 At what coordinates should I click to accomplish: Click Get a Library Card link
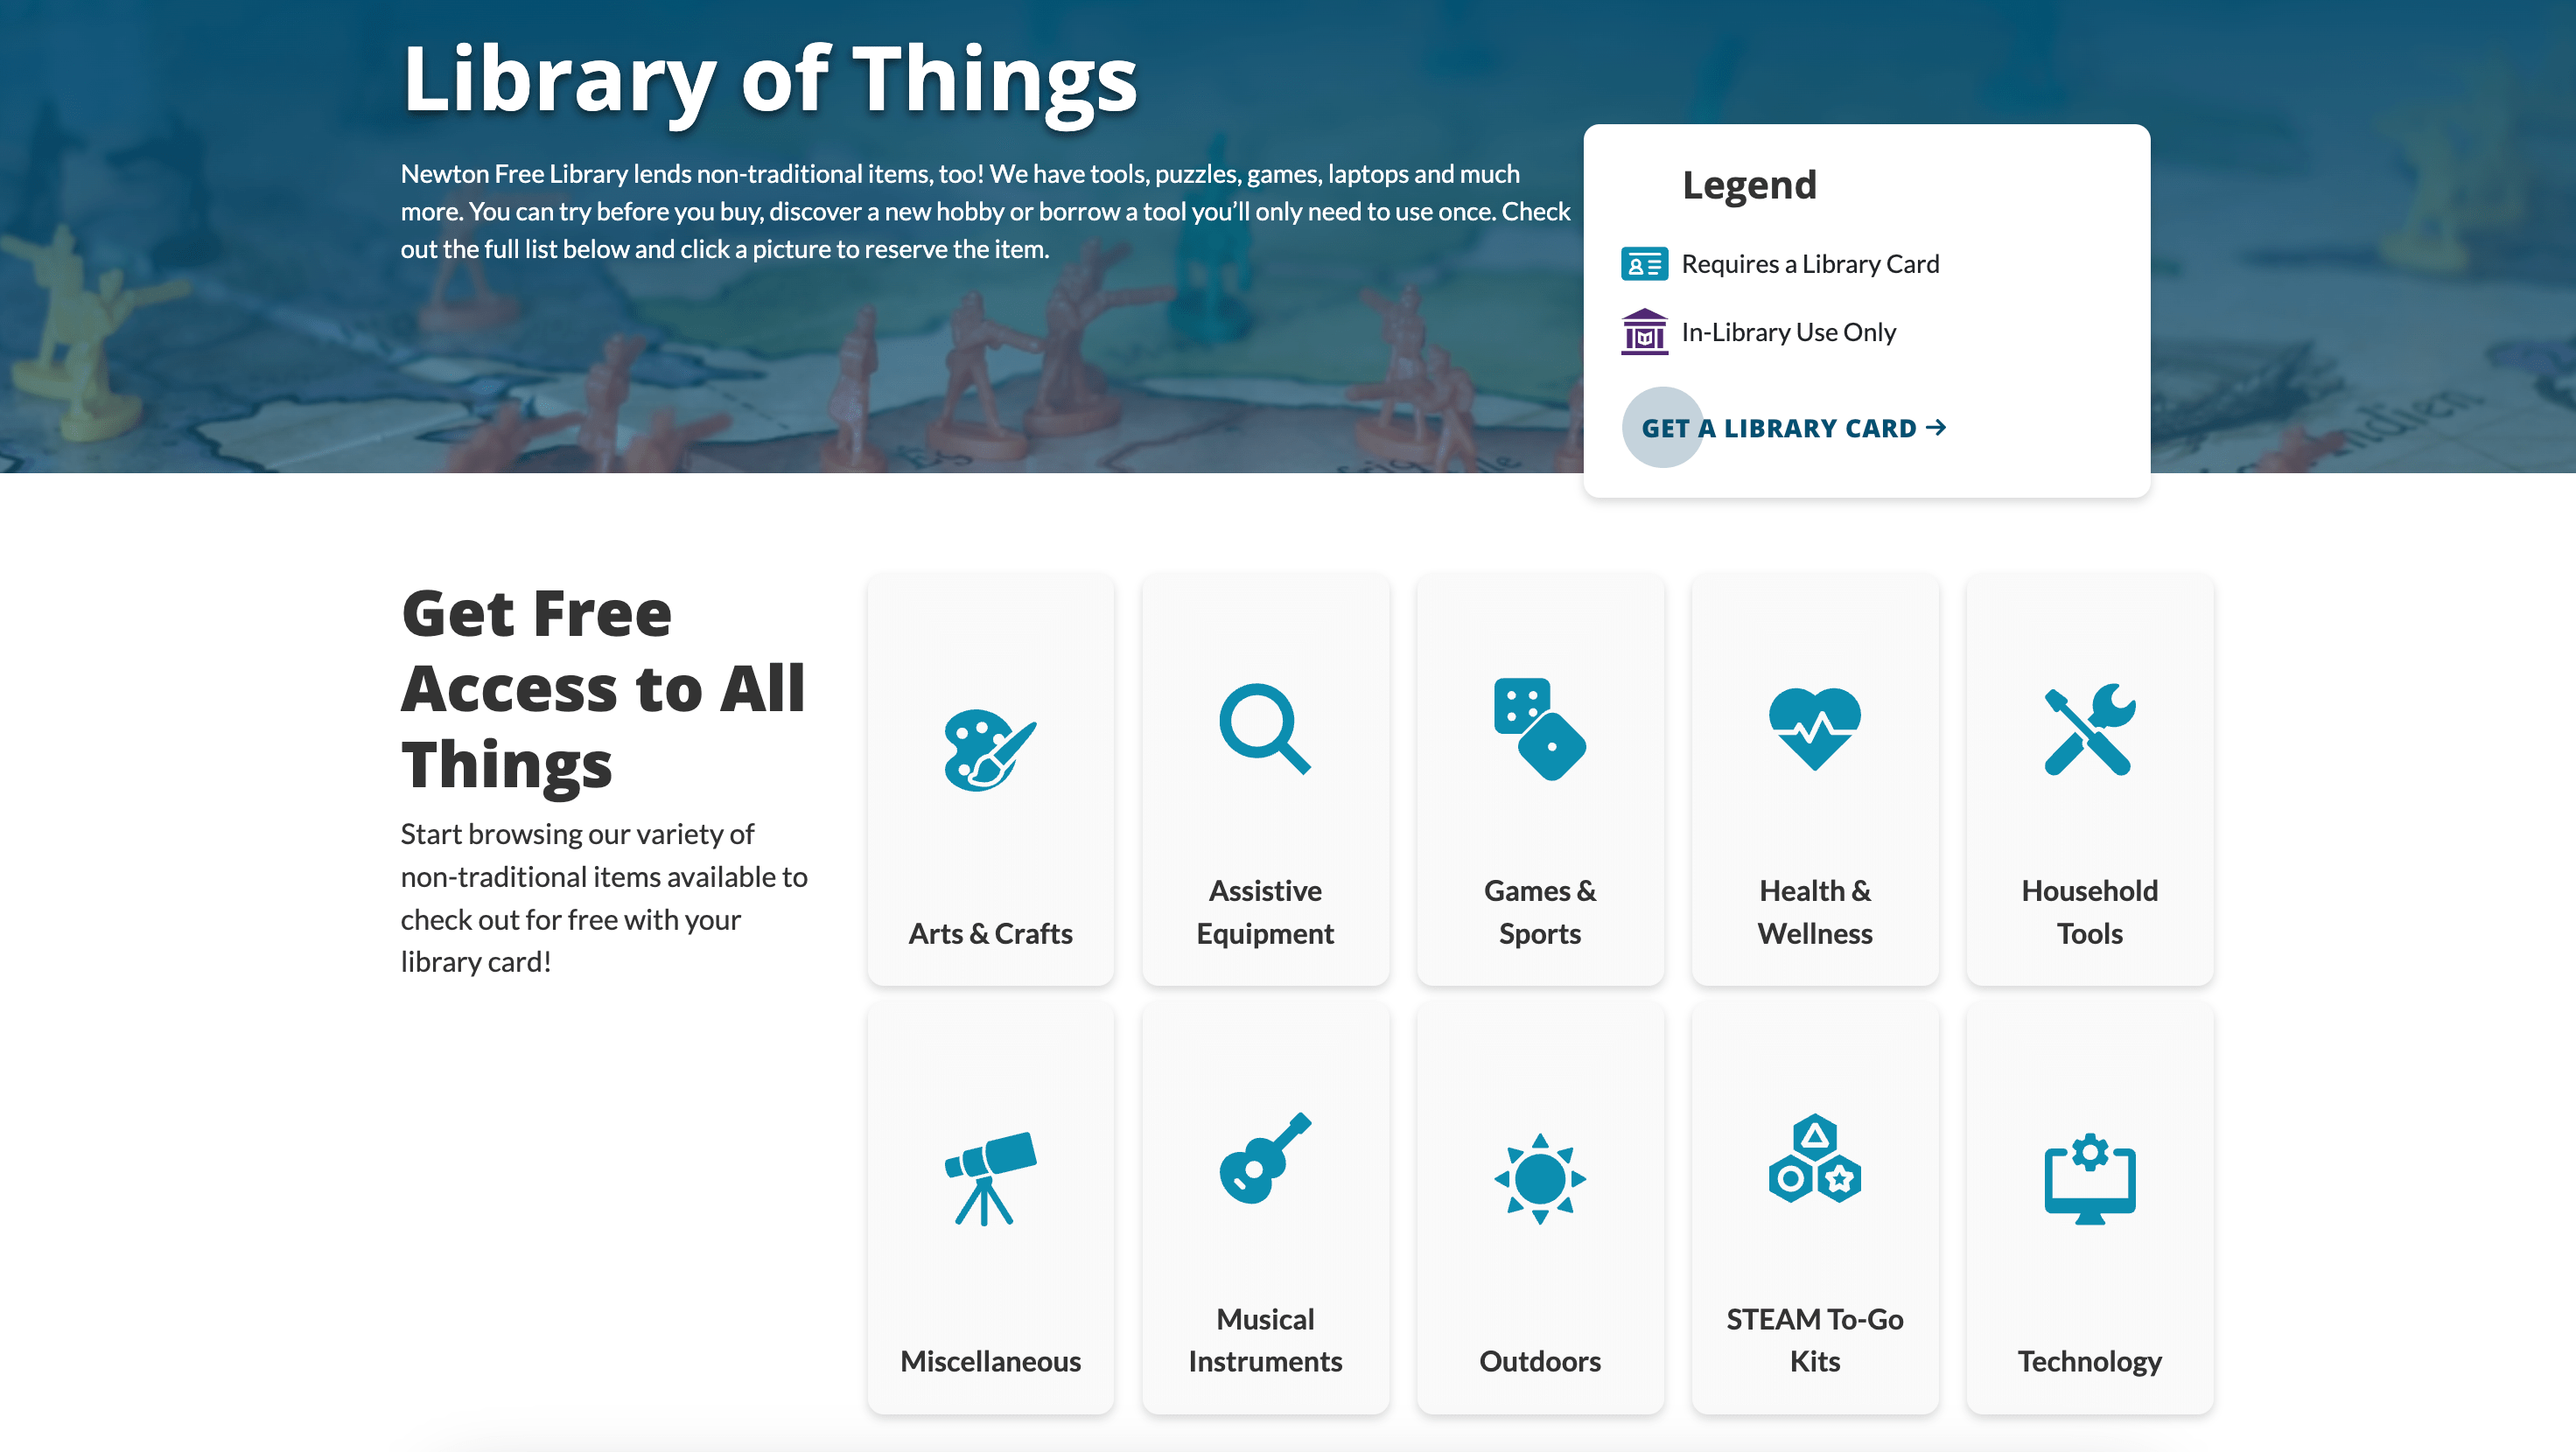tap(1779, 428)
